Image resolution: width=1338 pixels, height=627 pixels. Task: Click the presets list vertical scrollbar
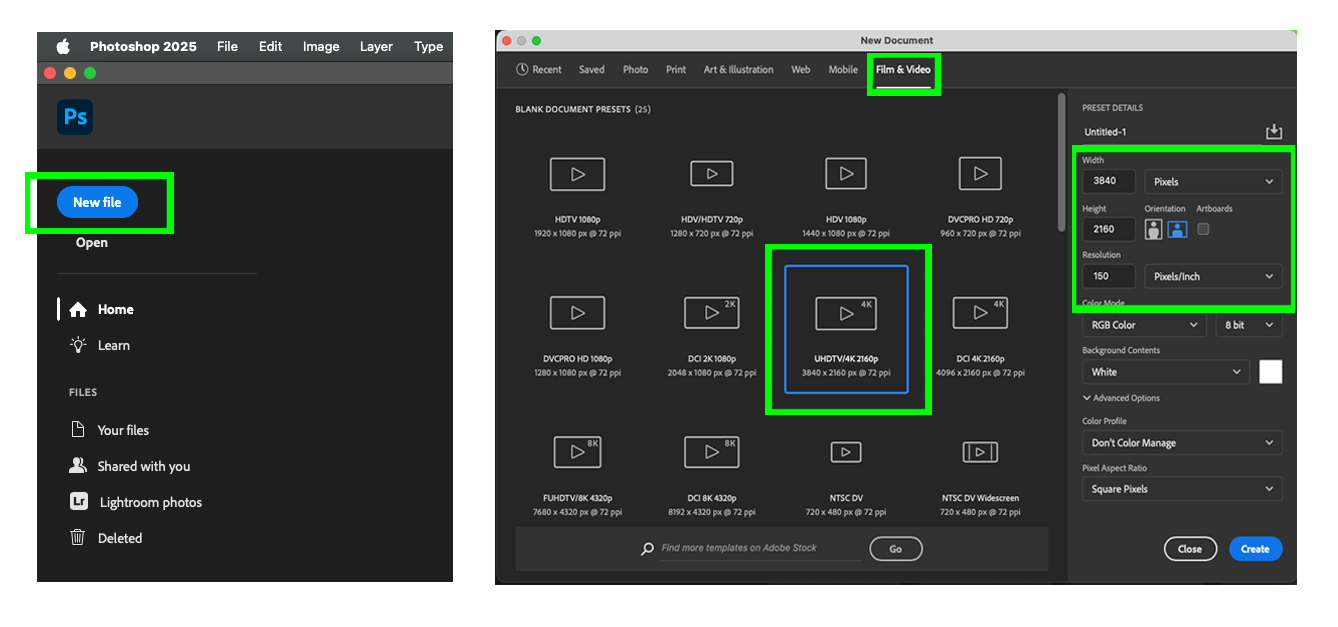(x=1061, y=160)
